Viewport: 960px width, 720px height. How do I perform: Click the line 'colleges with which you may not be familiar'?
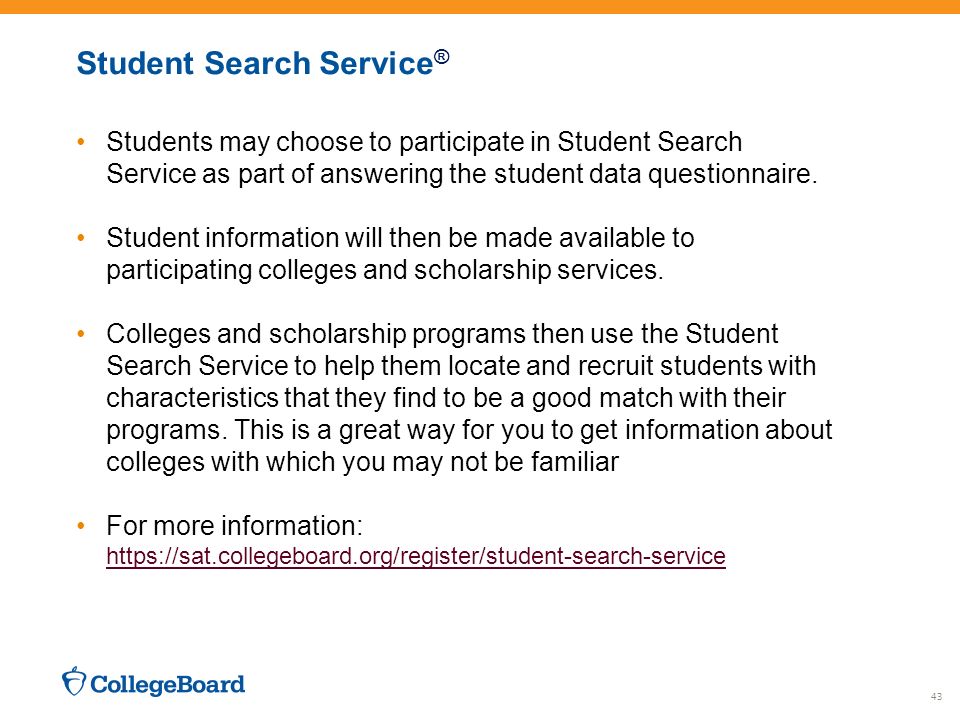(362, 462)
